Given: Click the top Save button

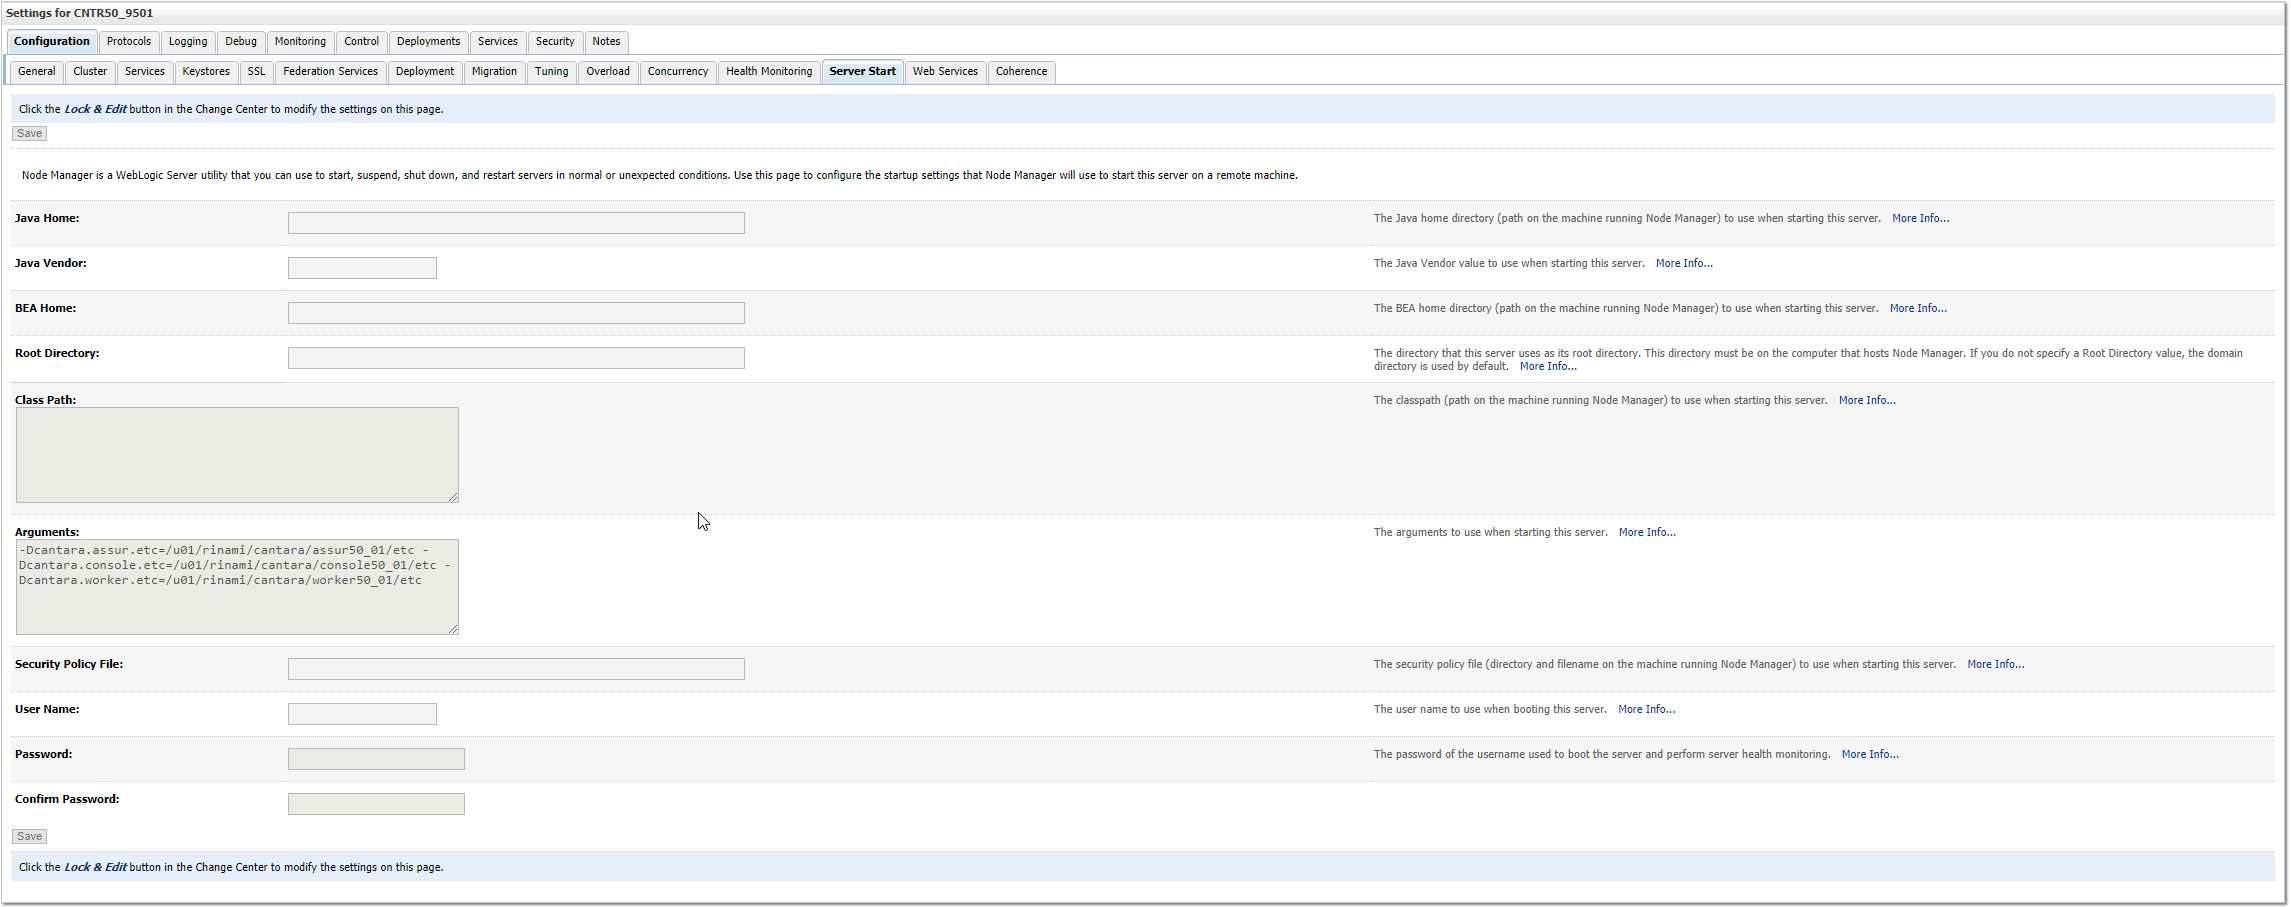Looking at the screenshot, I should click(29, 134).
